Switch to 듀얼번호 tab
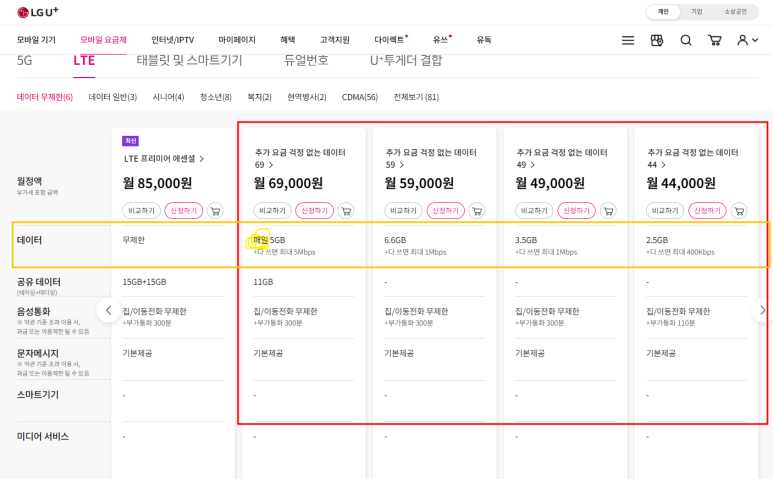This screenshot has height=479, width=773. (306, 61)
